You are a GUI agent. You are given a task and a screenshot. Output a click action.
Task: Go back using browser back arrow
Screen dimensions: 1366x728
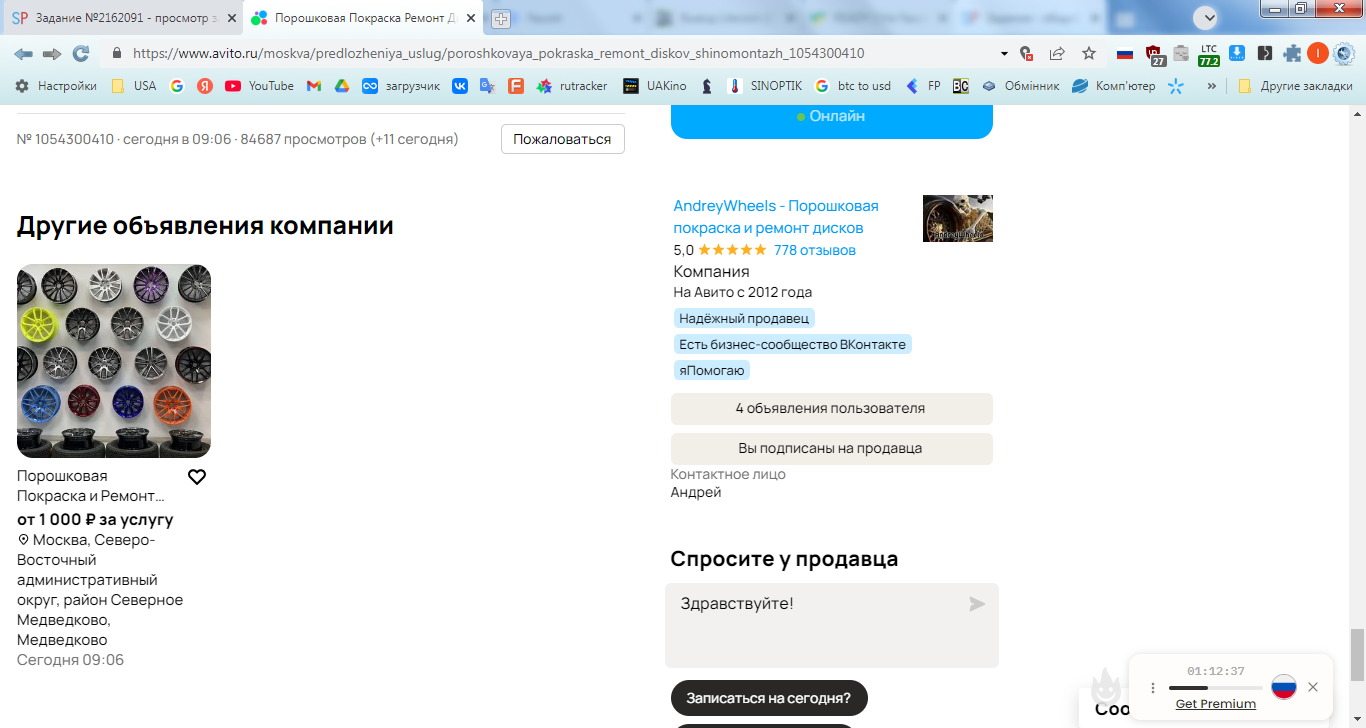23,54
